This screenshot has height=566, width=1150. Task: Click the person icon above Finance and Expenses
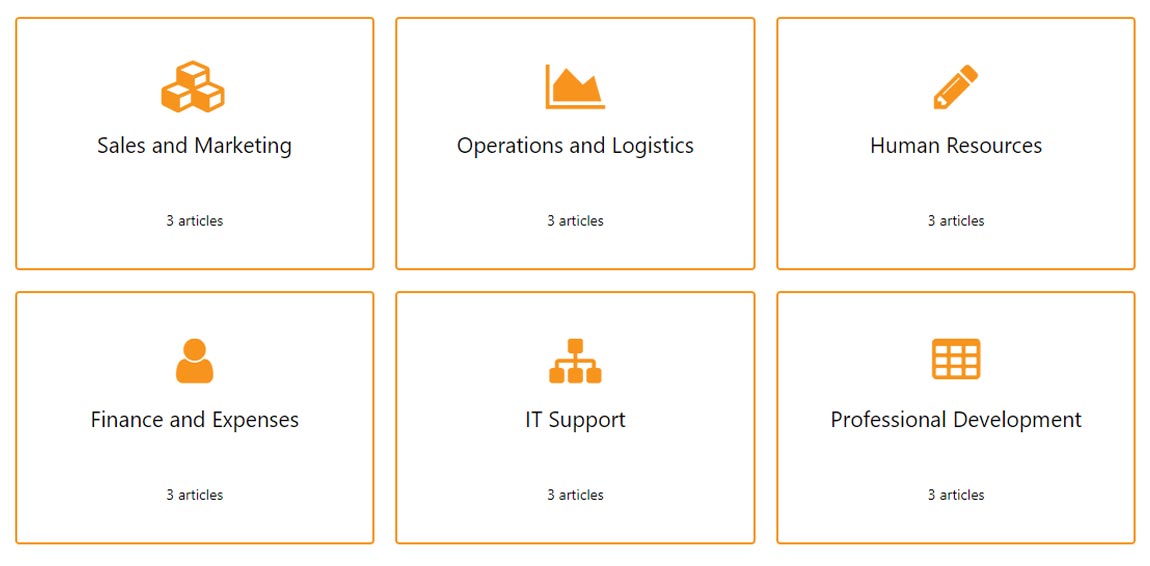click(x=194, y=361)
